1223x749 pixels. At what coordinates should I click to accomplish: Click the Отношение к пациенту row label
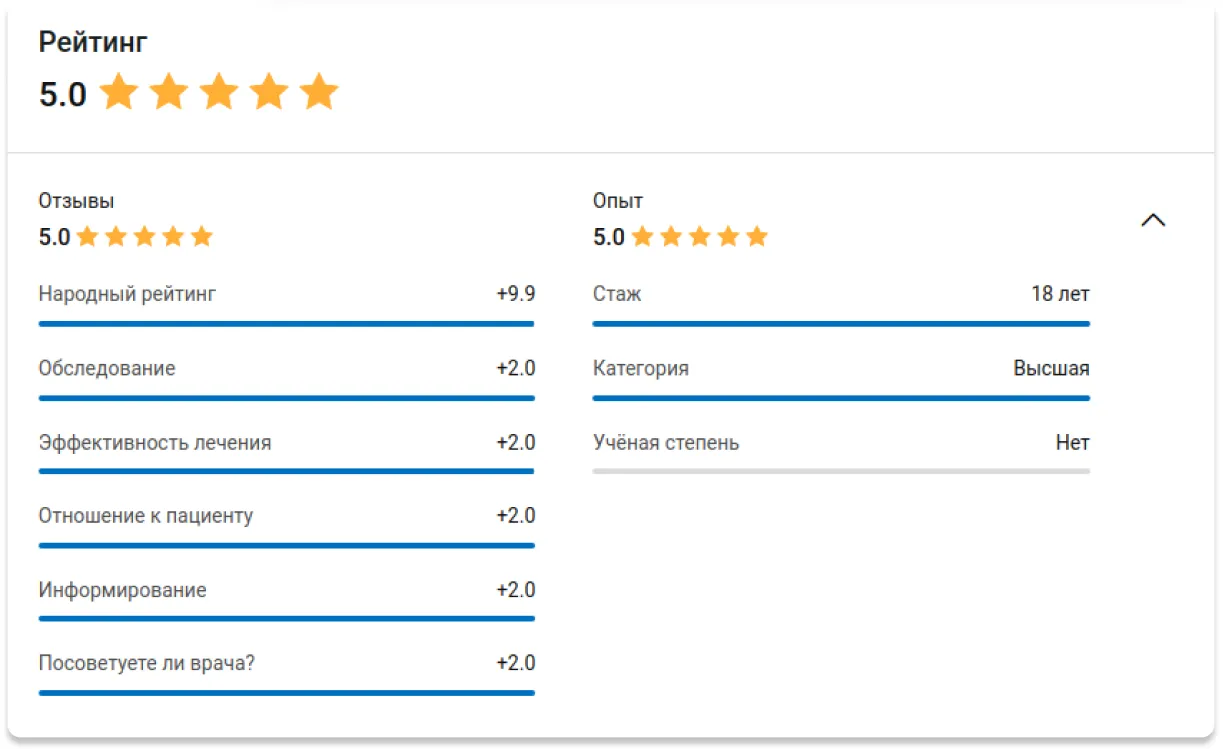click(x=146, y=516)
